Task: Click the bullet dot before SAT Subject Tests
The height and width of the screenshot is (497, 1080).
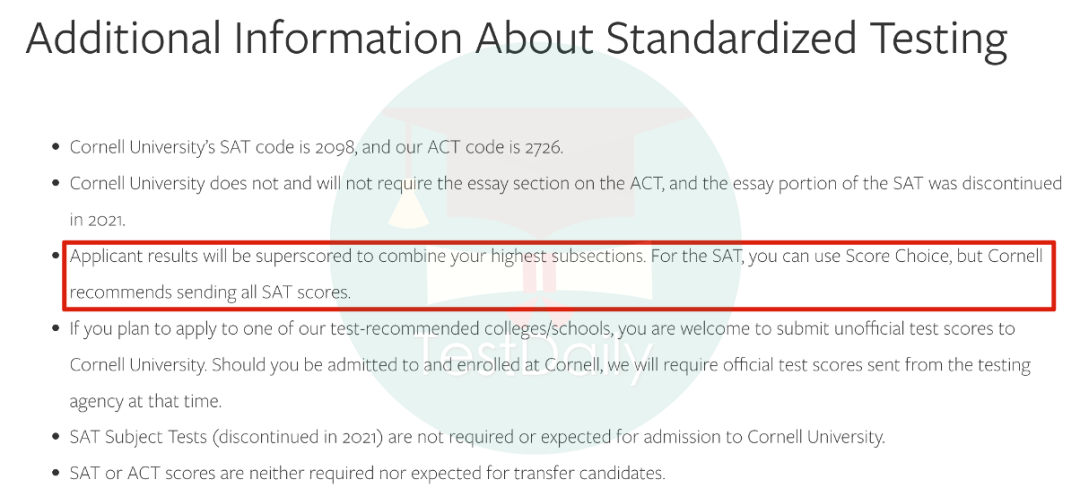Action: tap(56, 437)
